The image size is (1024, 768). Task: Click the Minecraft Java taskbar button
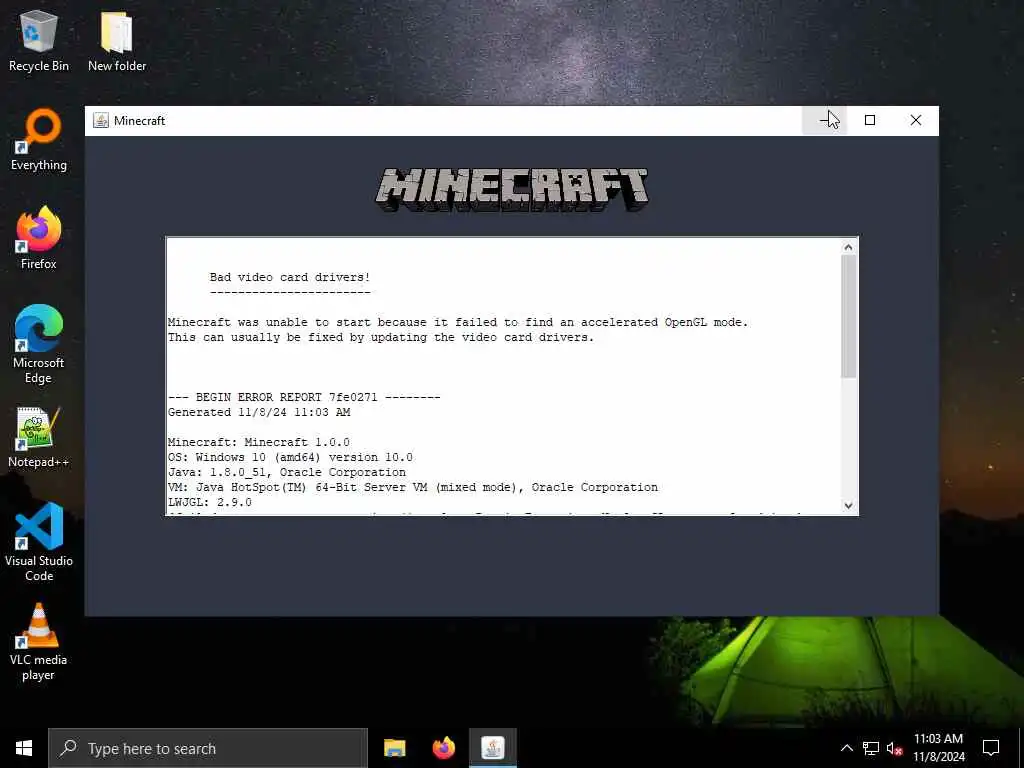click(x=493, y=748)
